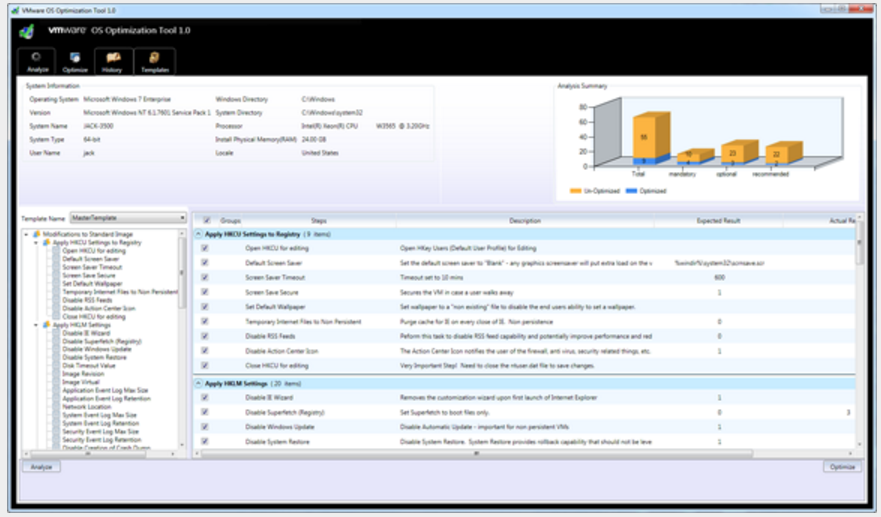881x517 pixels.
Task: Collapse Apply HKLM Settings group in table
Action: coord(198,383)
